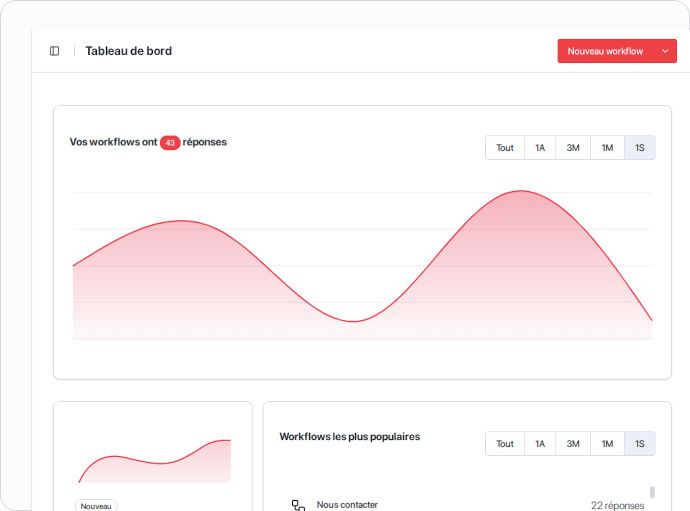Select 1A range in responses chart
The height and width of the screenshot is (511, 690).
[x=540, y=148]
